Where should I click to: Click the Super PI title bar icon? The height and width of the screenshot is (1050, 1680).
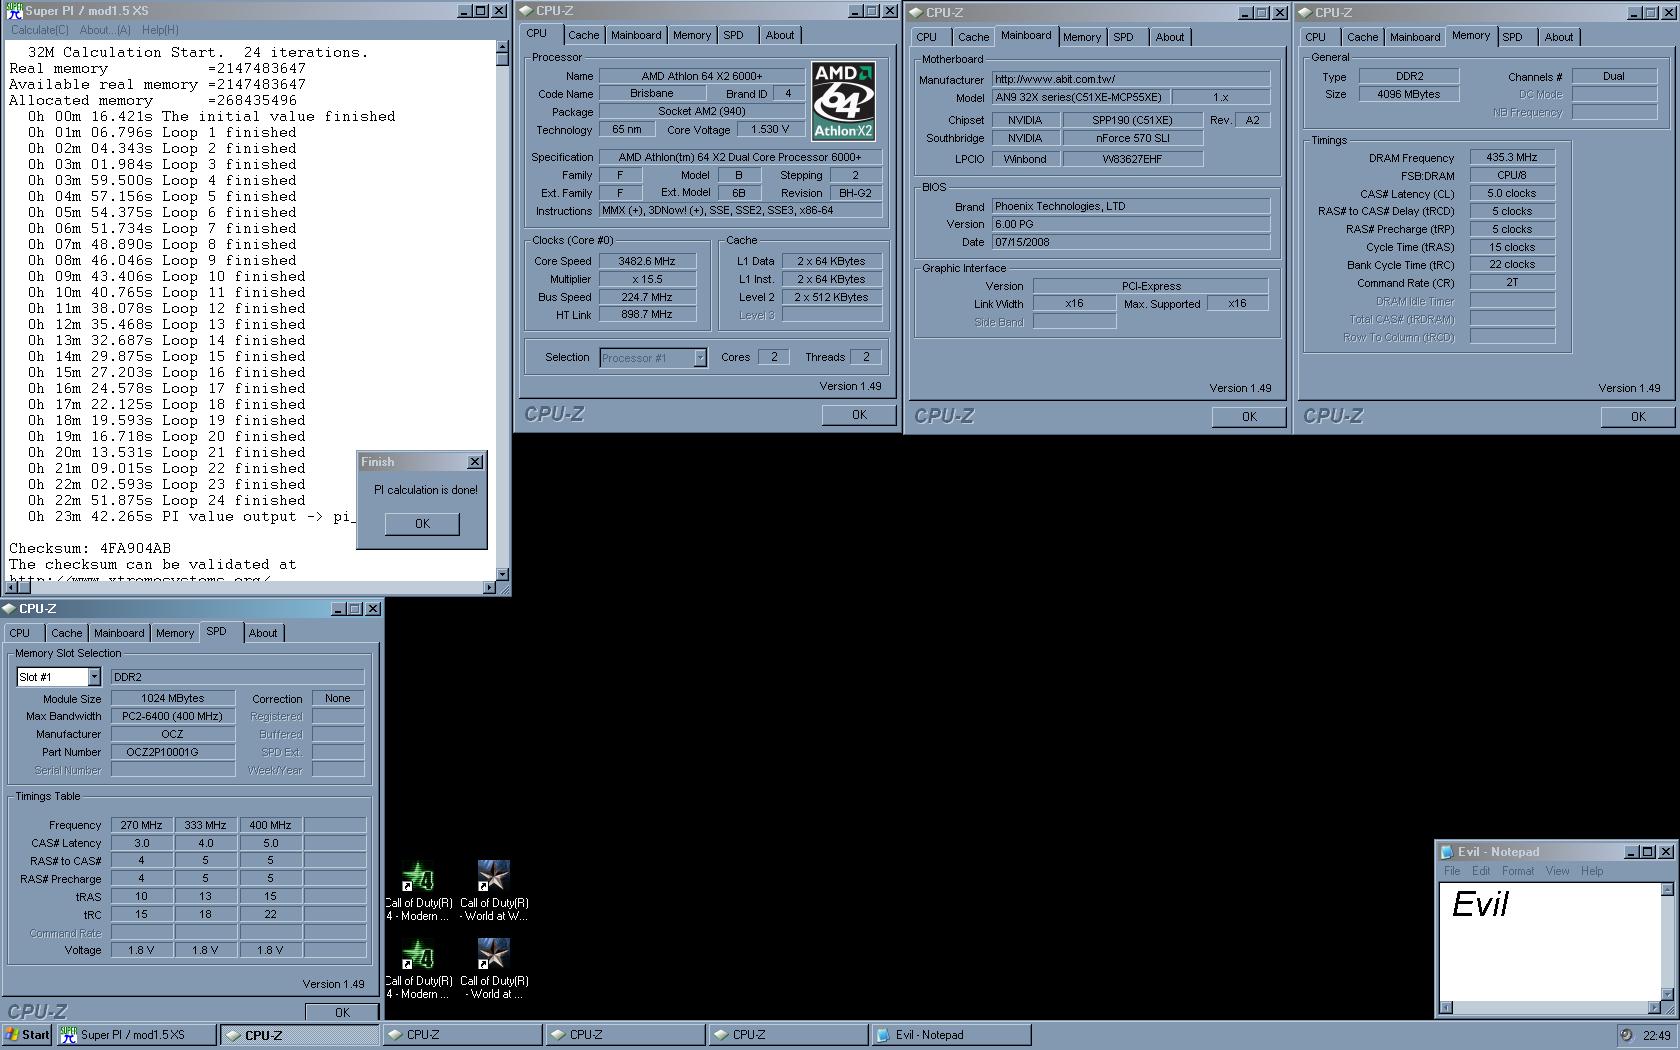(x=13, y=11)
